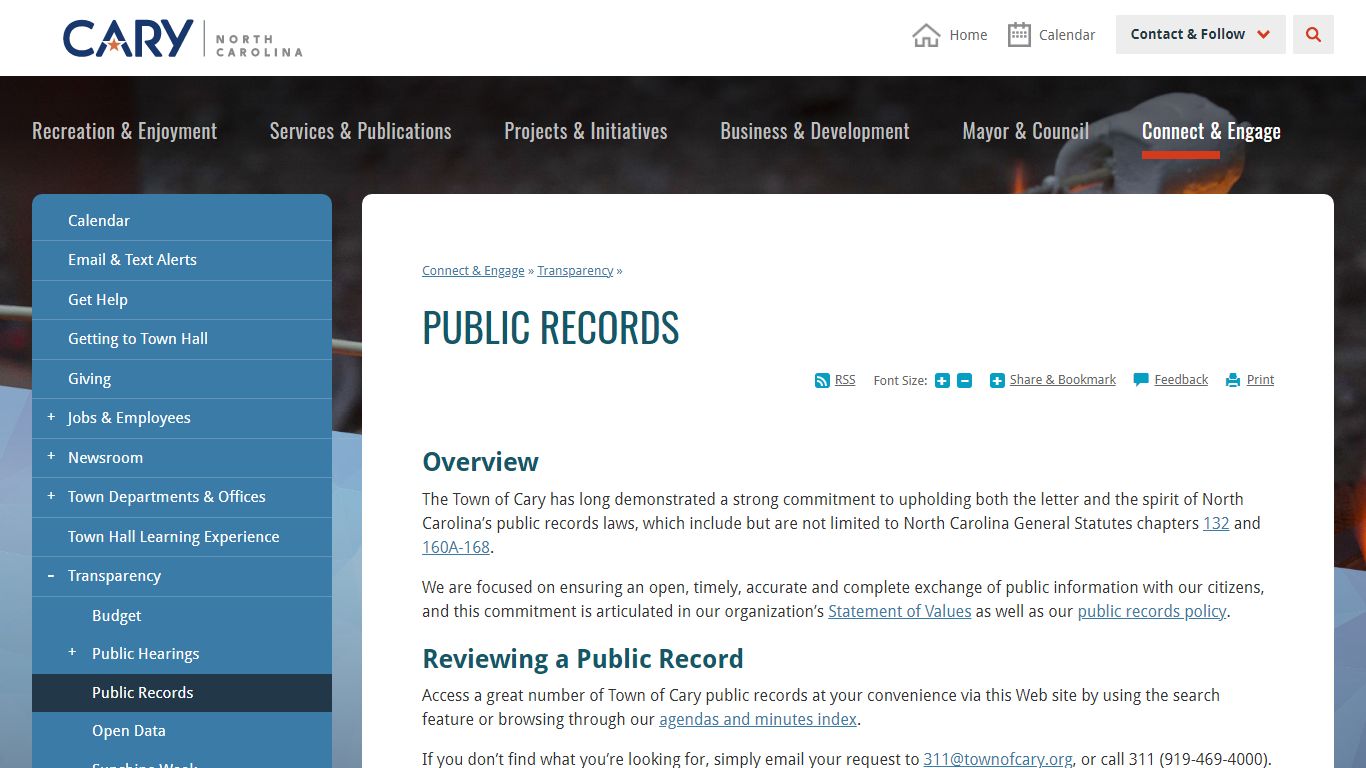The width and height of the screenshot is (1366, 768).
Task: Open Calendar text link in header
Action: (1067, 35)
